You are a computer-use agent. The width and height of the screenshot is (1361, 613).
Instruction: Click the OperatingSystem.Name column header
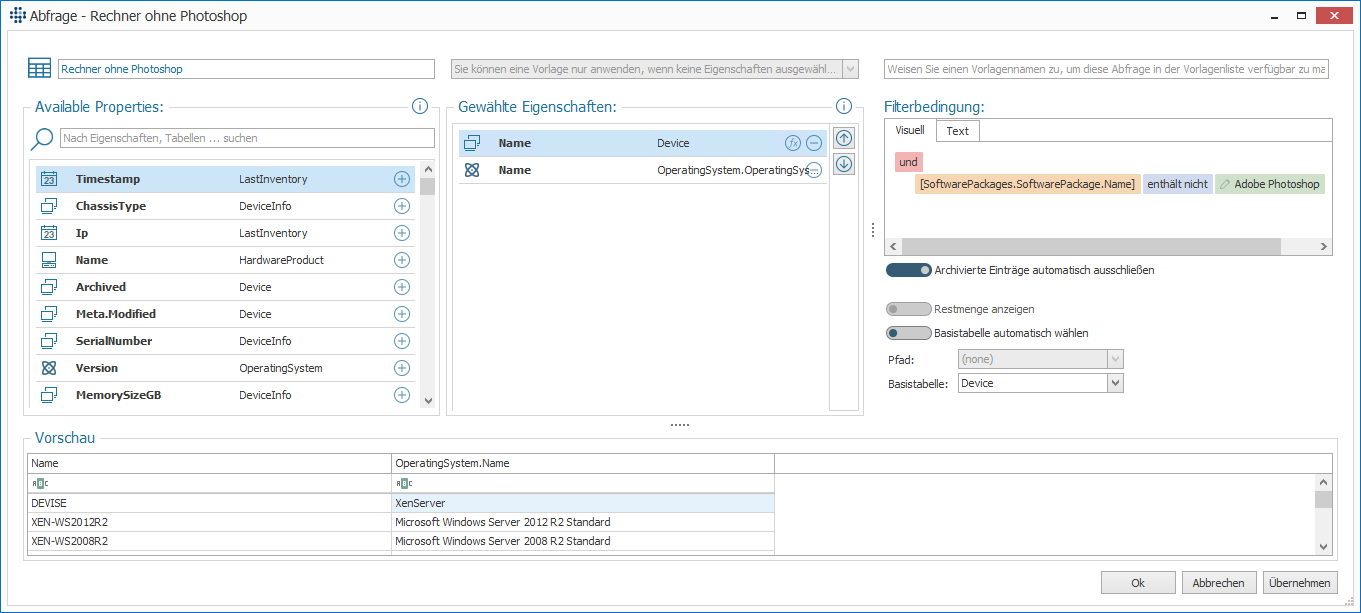coord(583,464)
